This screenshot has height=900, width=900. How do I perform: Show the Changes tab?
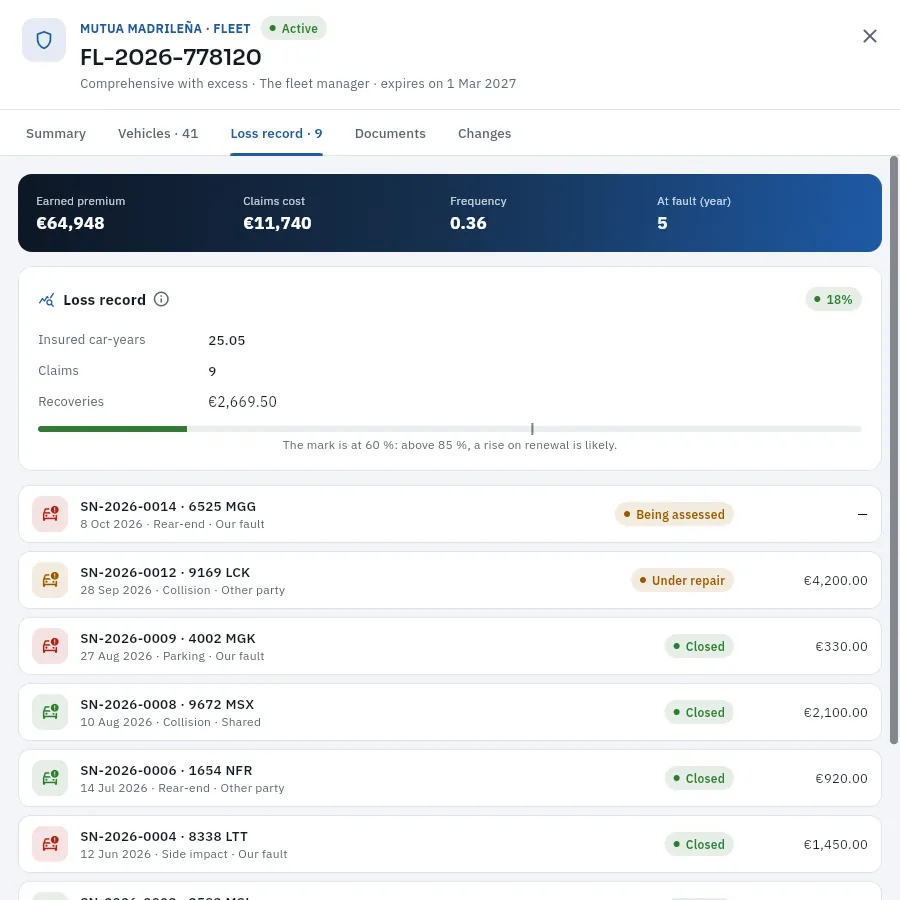pos(484,133)
